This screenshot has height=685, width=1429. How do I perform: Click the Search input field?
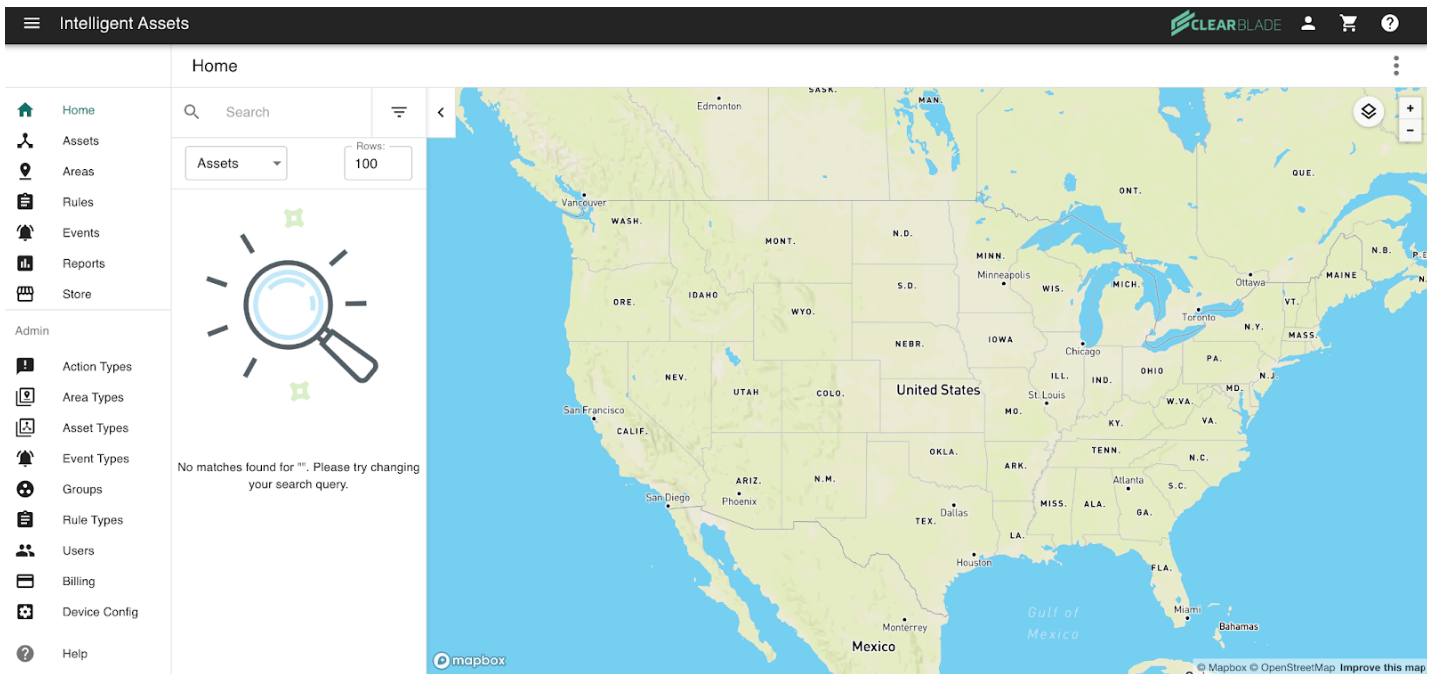pos(290,112)
